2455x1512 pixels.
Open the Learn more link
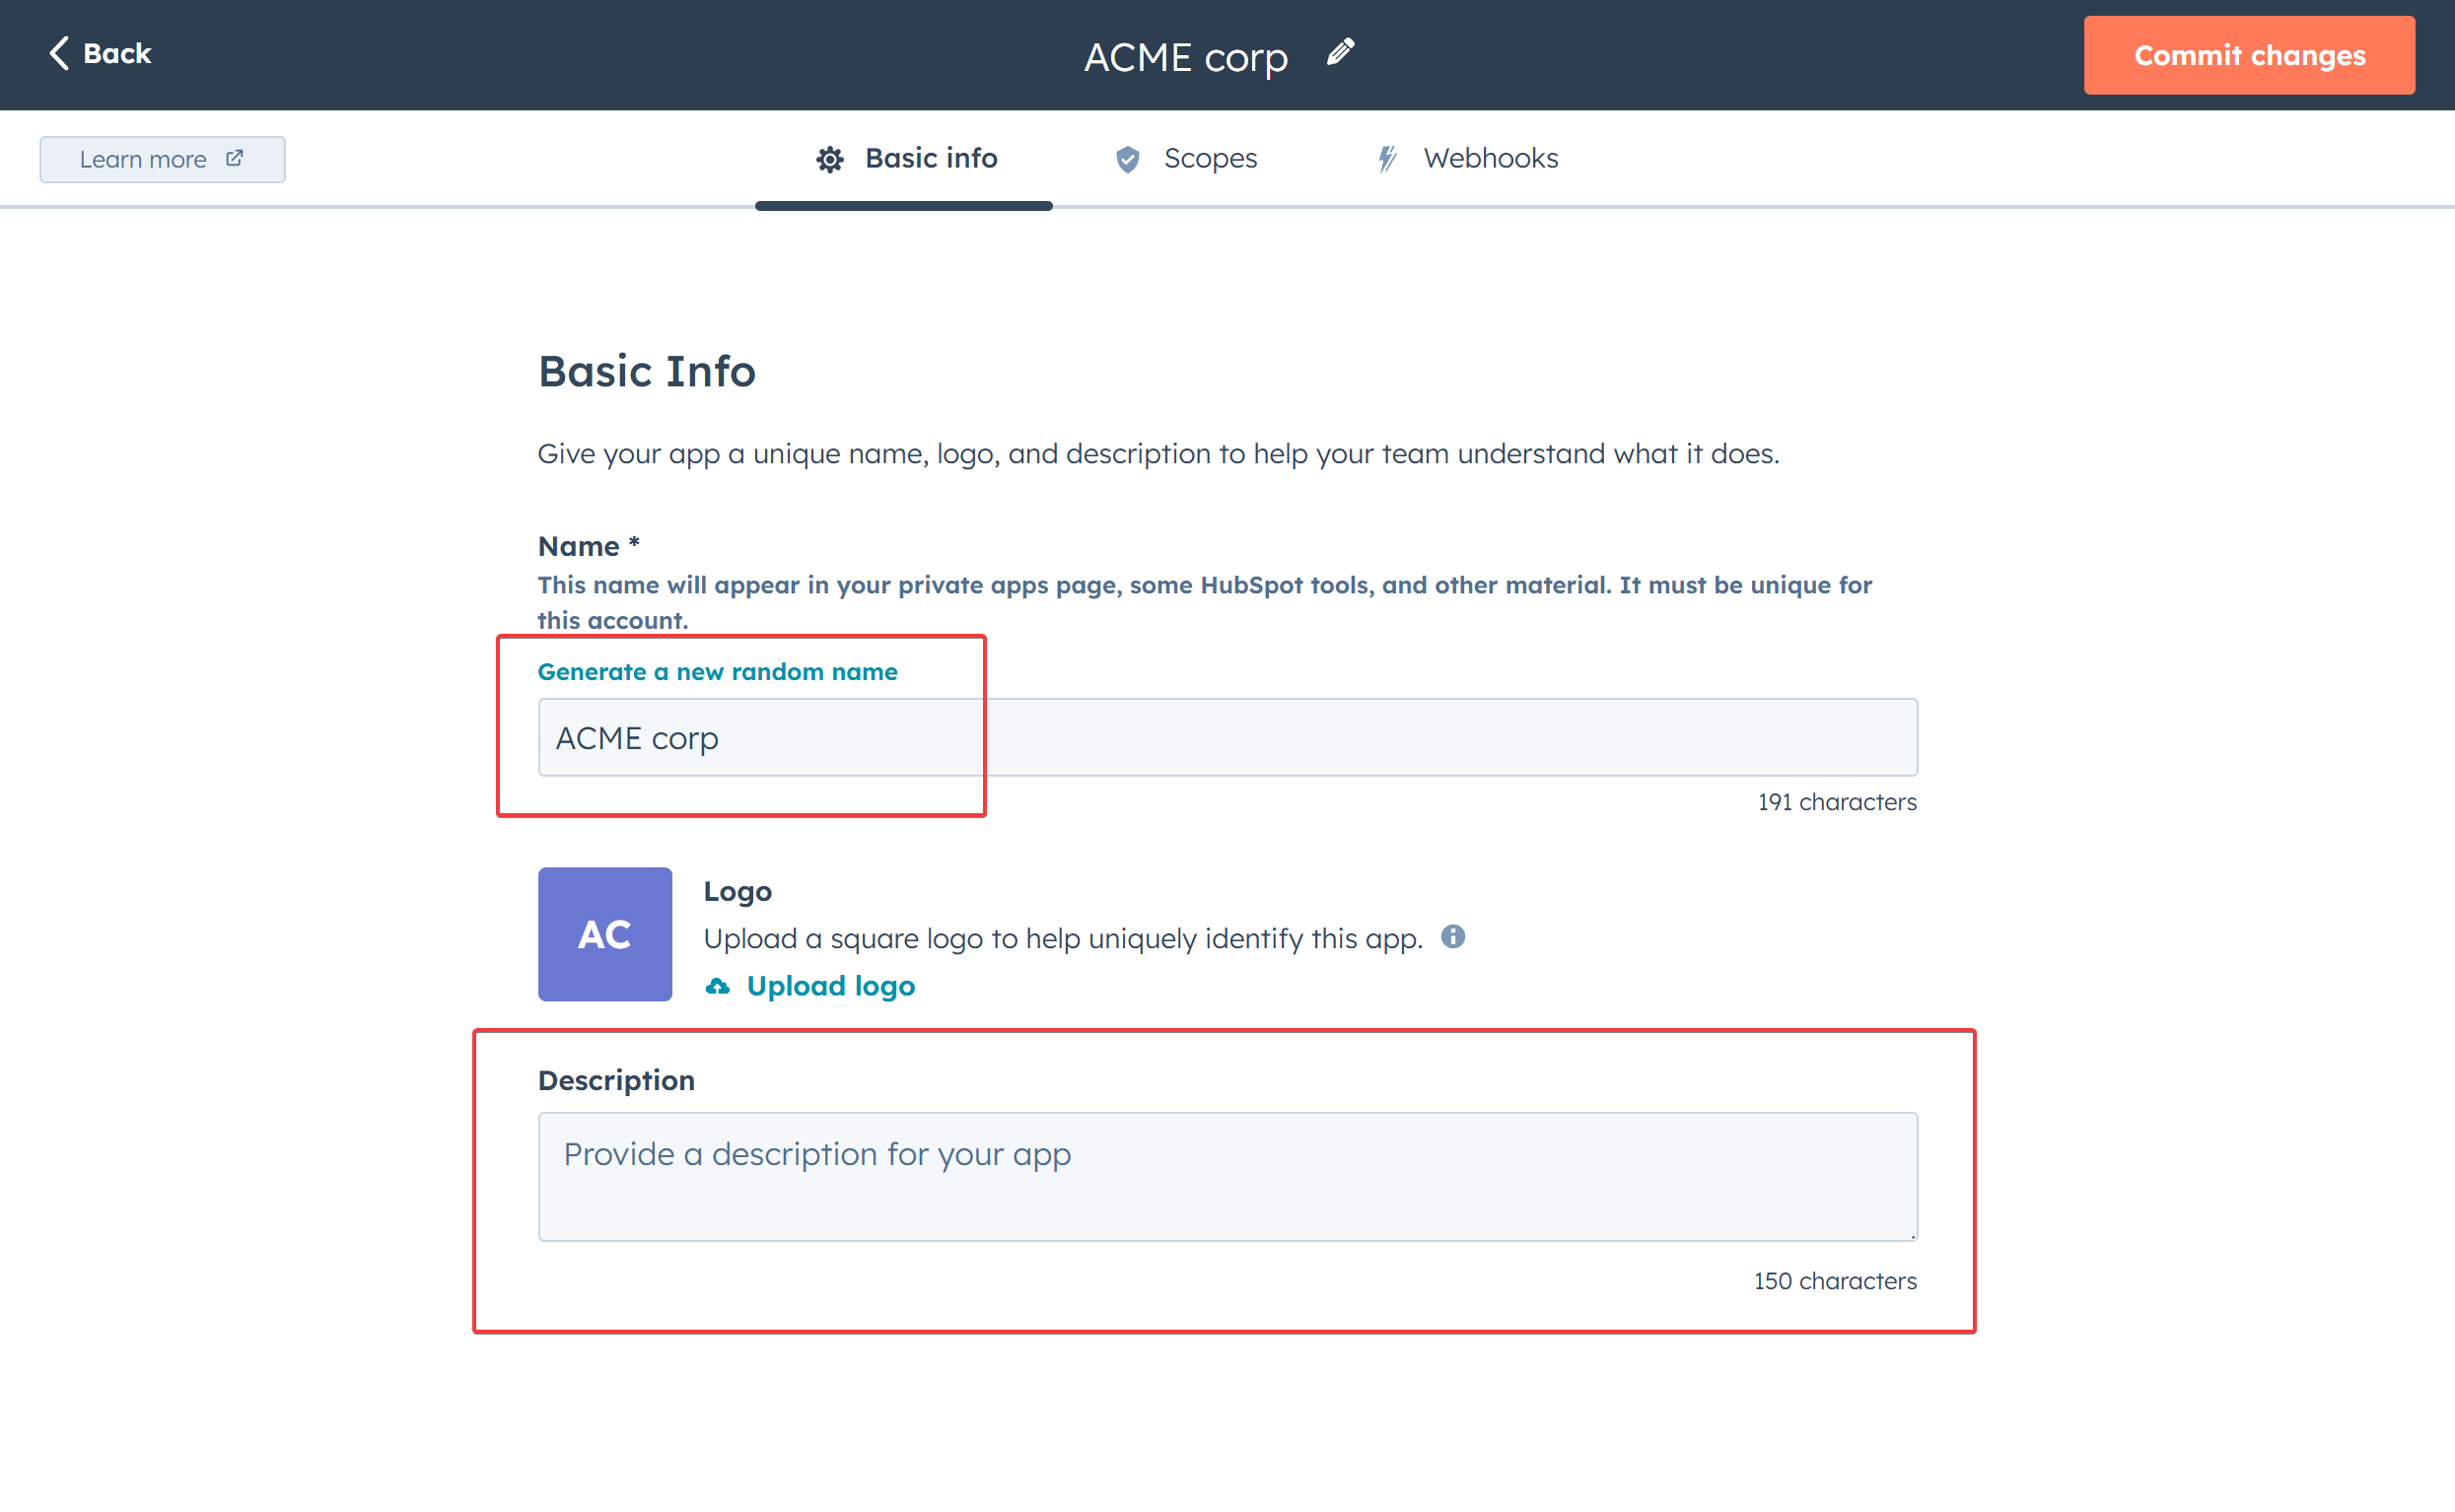pos(162,159)
